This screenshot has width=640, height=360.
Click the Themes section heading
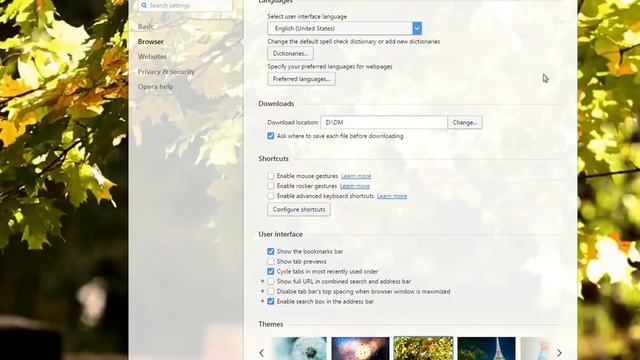coord(271,324)
